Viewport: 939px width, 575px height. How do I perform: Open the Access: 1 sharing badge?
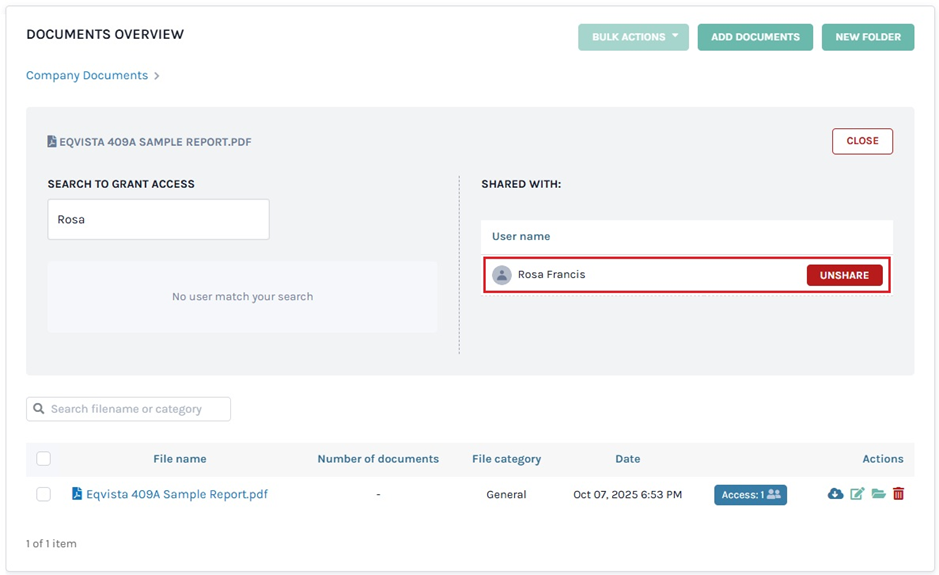coord(750,495)
